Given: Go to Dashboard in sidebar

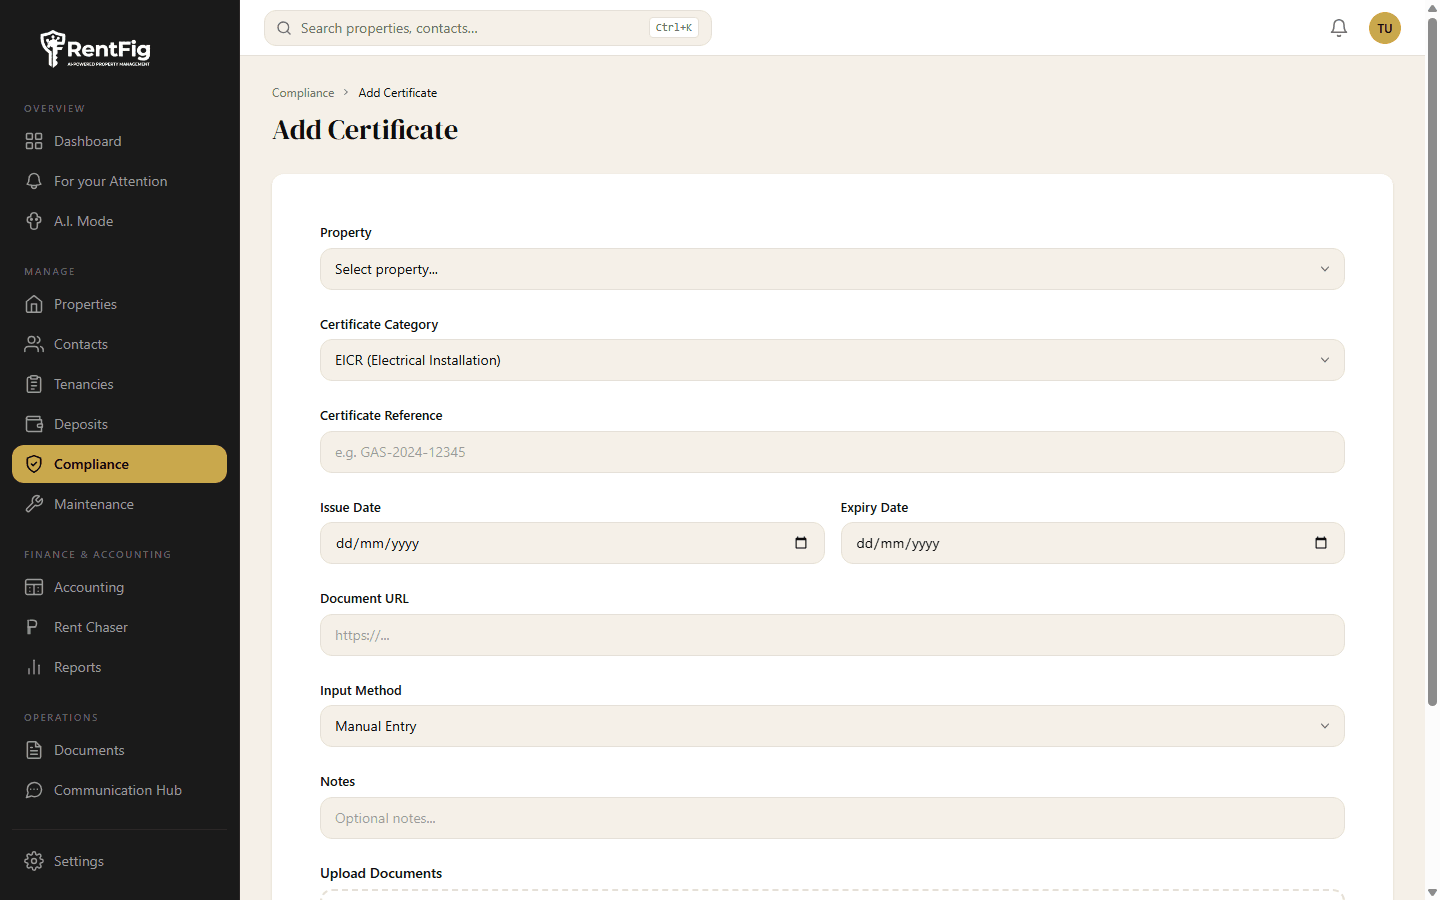Looking at the screenshot, I should pos(119,141).
